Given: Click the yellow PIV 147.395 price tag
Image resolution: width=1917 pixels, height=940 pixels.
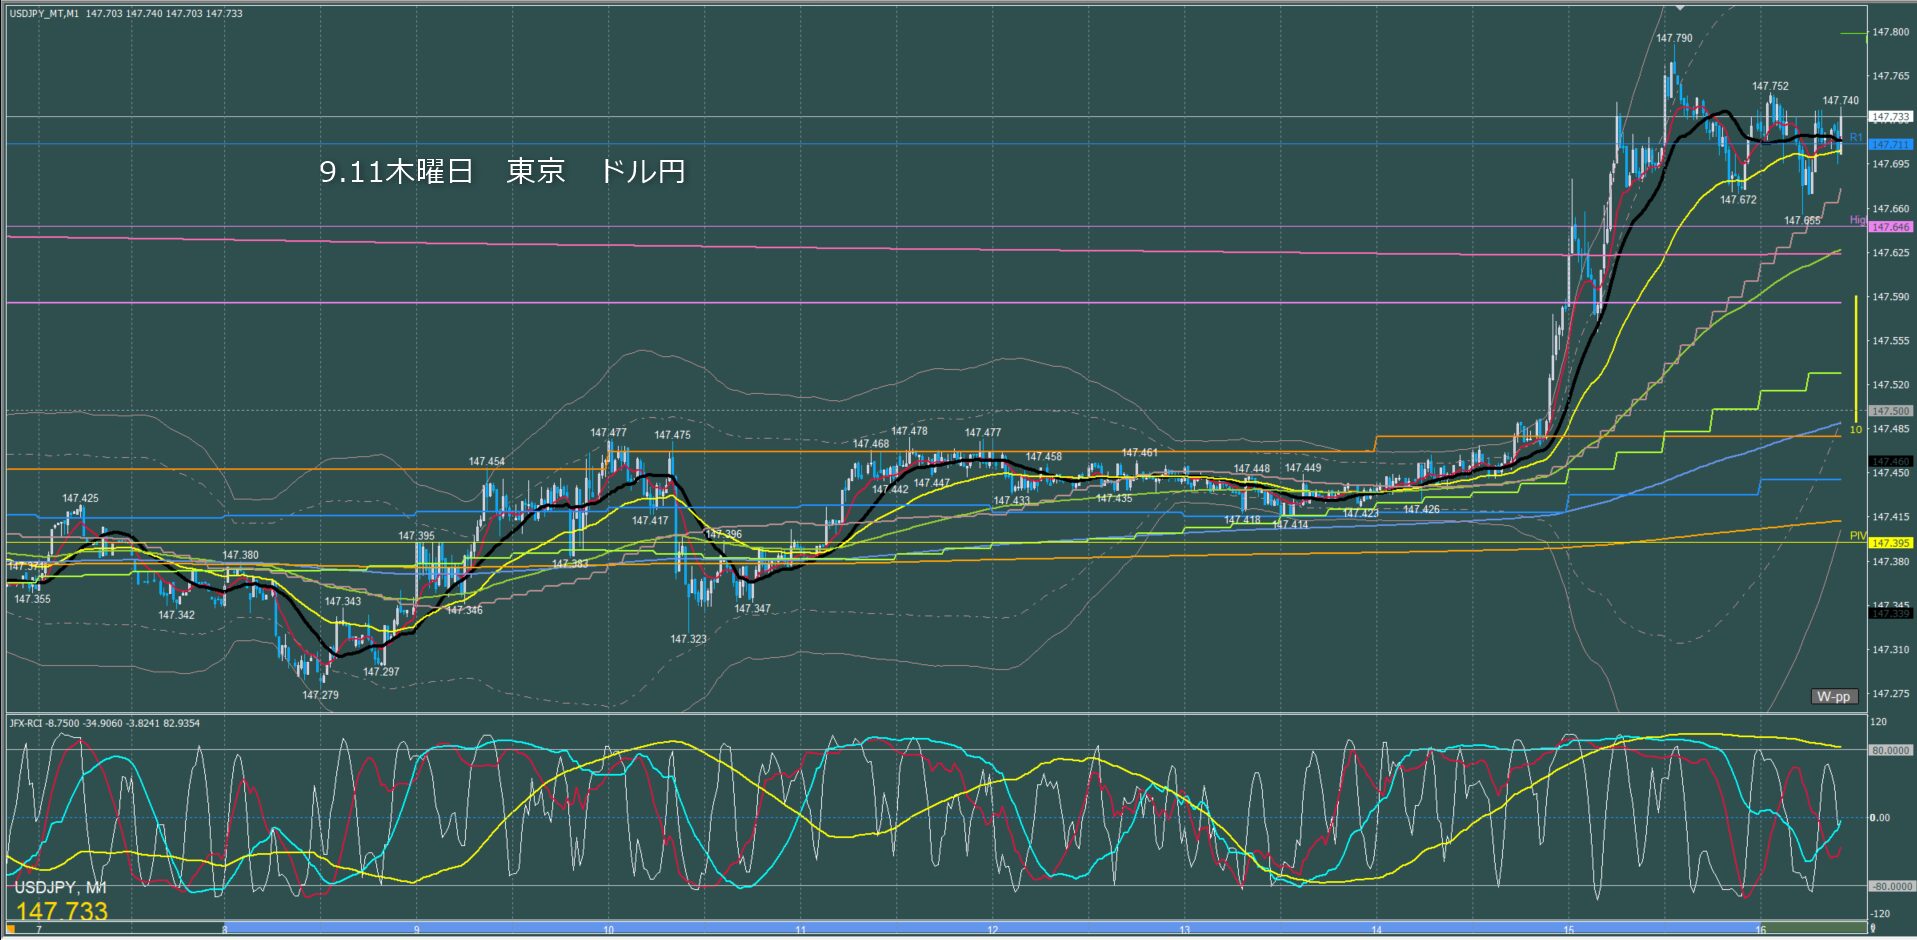Looking at the screenshot, I should click(x=1890, y=543).
